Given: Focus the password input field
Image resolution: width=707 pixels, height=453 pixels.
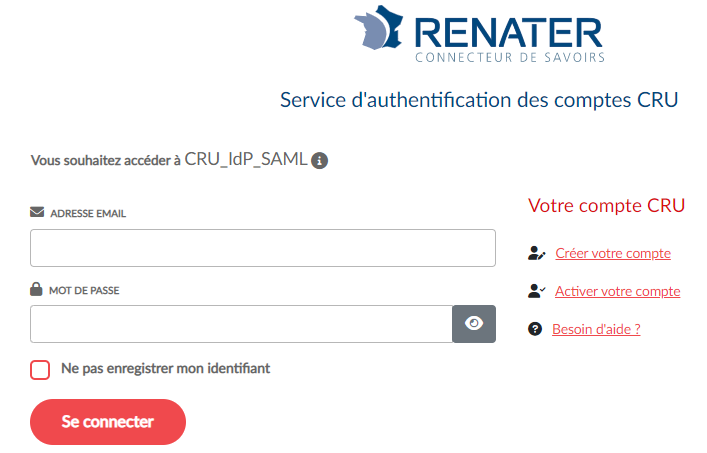Looking at the screenshot, I should point(241,323).
